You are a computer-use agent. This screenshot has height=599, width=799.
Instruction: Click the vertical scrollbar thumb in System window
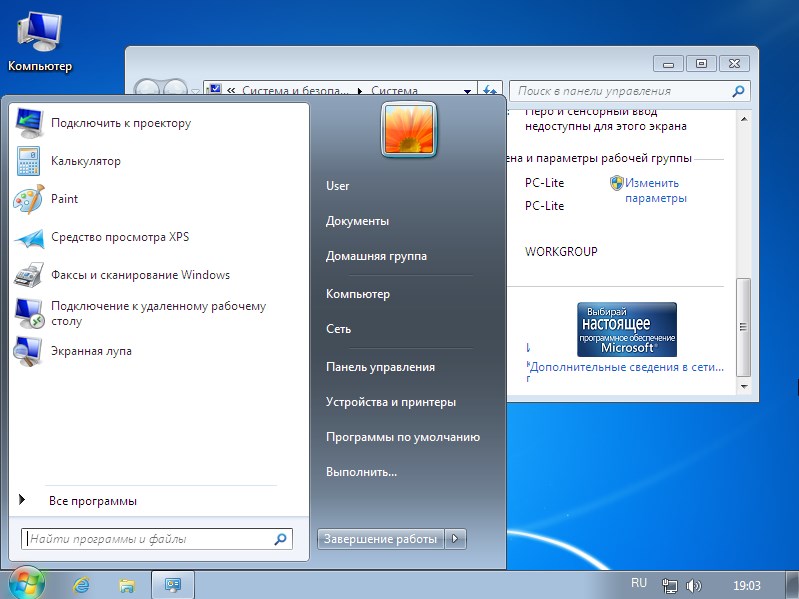[x=744, y=328]
